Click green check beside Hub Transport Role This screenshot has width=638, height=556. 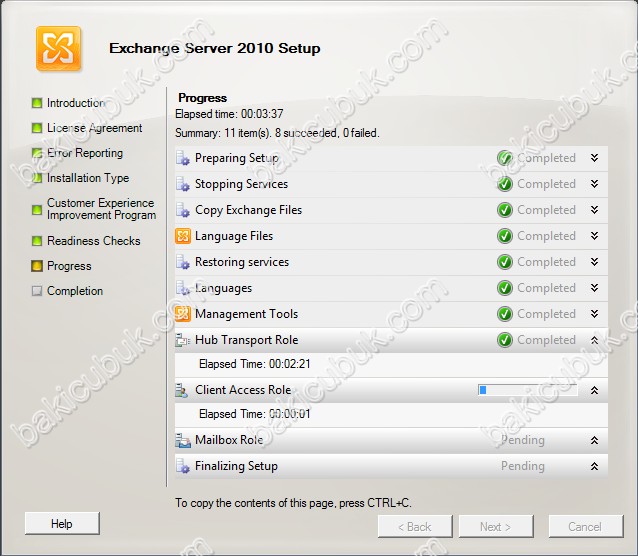coord(505,340)
